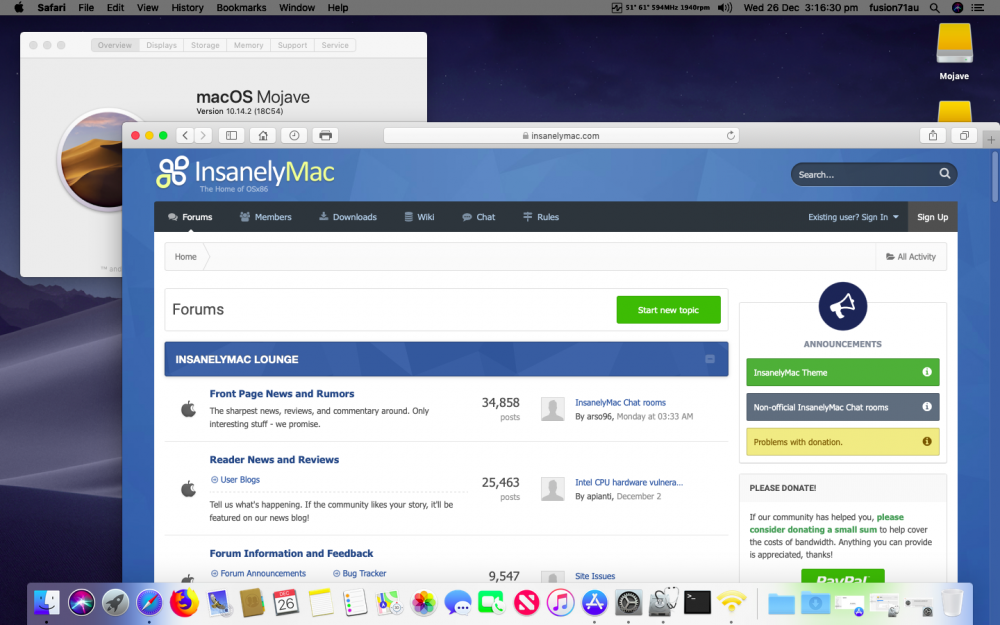The height and width of the screenshot is (625, 1000).
Task: Show browsing history clock icon
Action: (x=294, y=135)
